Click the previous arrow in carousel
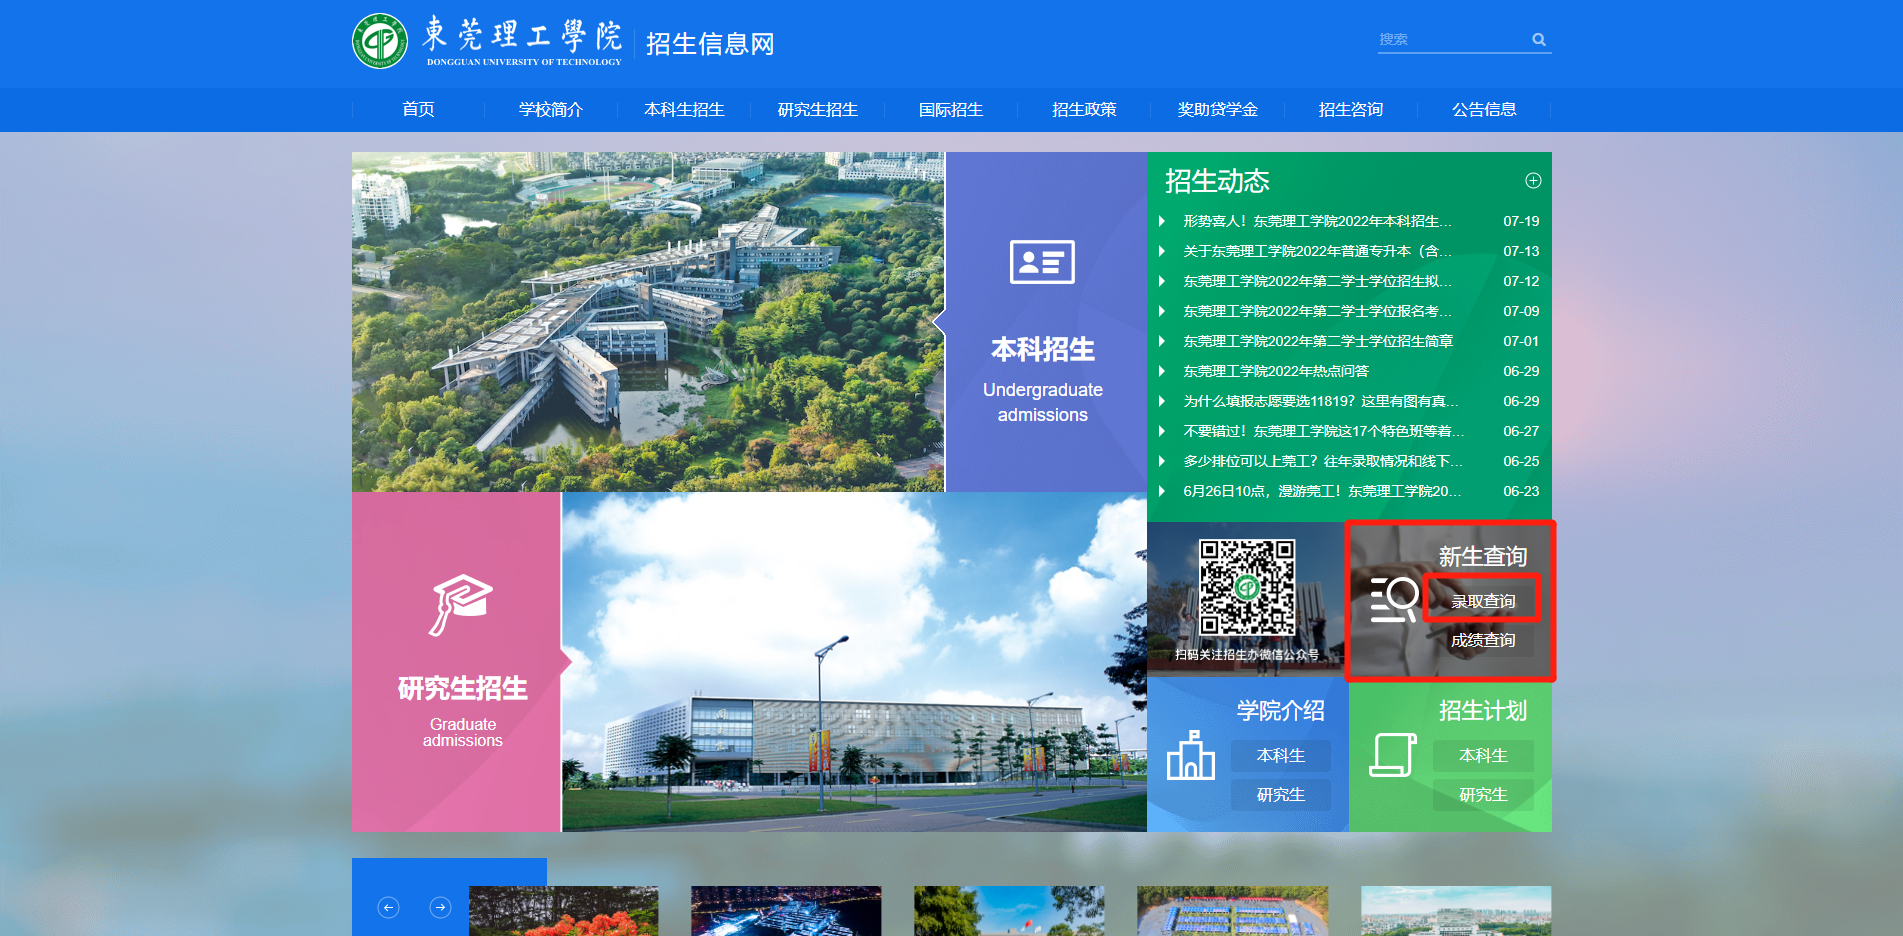 pos(389,907)
